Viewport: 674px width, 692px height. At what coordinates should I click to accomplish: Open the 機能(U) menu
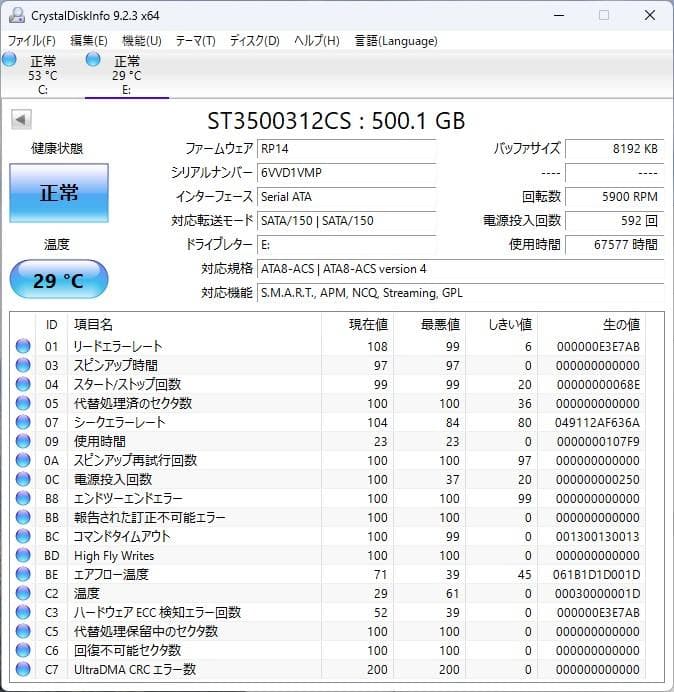pos(142,41)
